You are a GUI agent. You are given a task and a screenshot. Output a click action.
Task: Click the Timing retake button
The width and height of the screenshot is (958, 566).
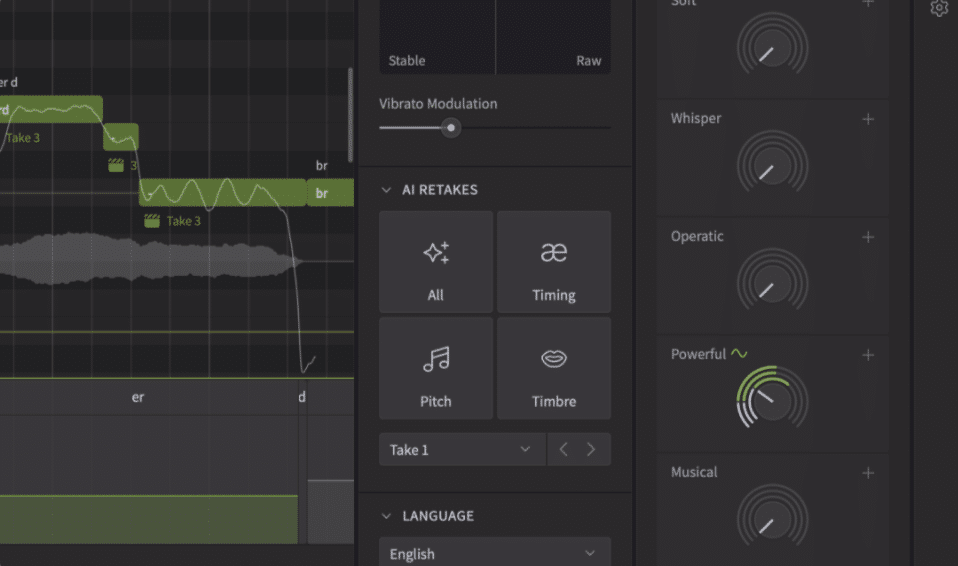click(554, 262)
